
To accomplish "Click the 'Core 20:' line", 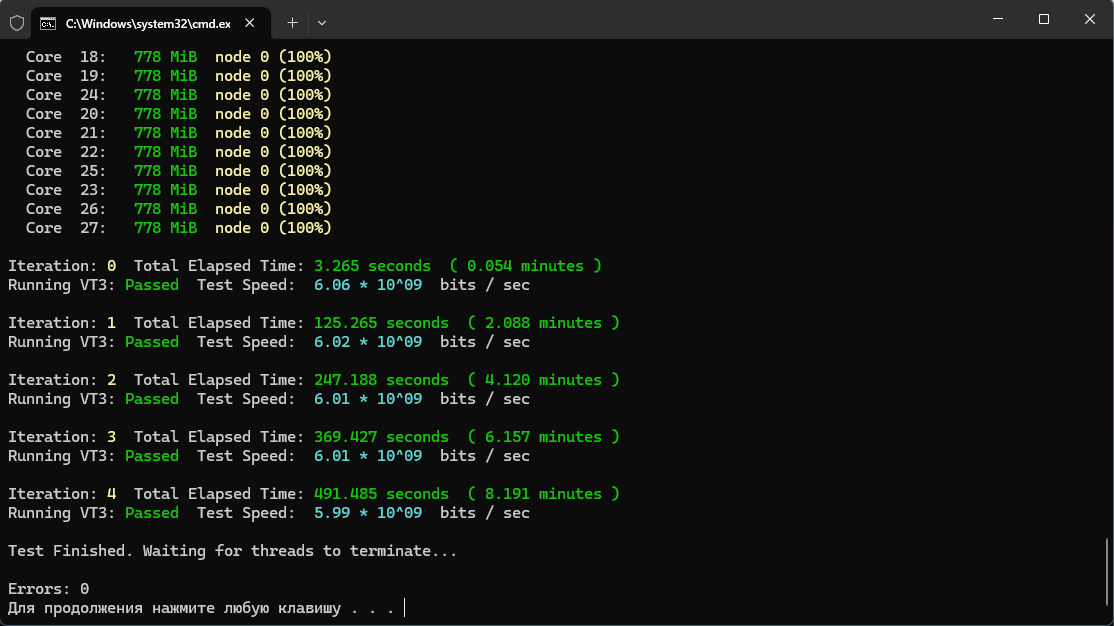I will (178, 114).
